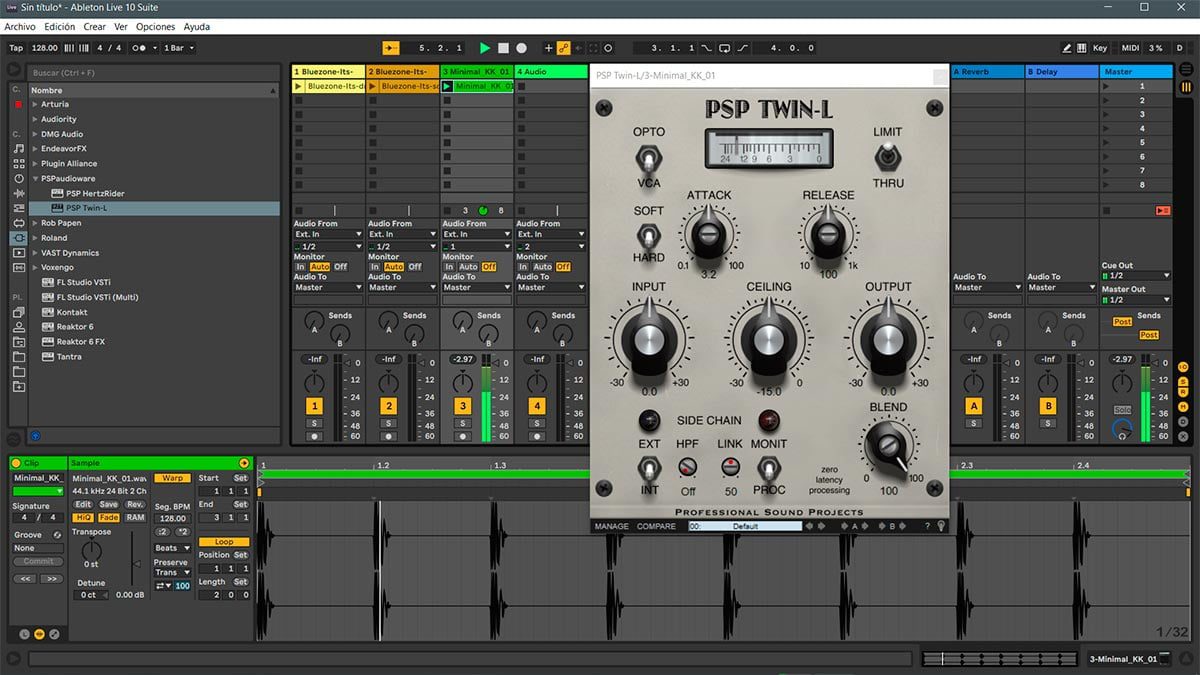Flip the EXT/INT side chain switch
The height and width of the screenshot is (675, 1200).
[650, 468]
